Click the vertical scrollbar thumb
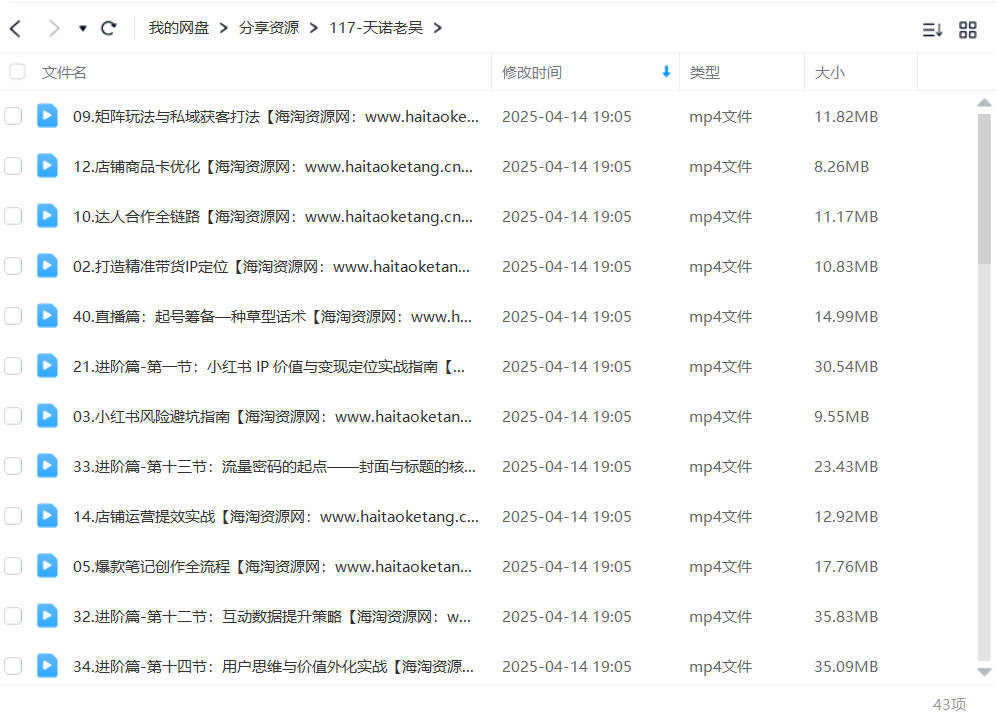996x723 pixels. point(984,189)
